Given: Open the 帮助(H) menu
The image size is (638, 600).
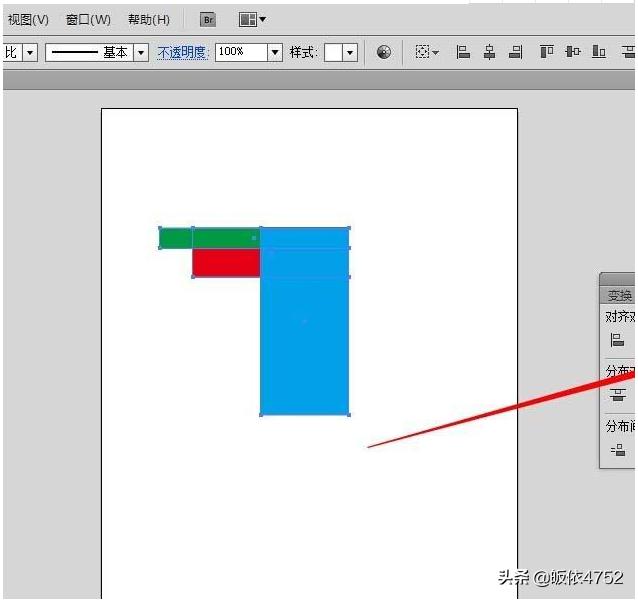Looking at the screenshot, I should [149, 19].
